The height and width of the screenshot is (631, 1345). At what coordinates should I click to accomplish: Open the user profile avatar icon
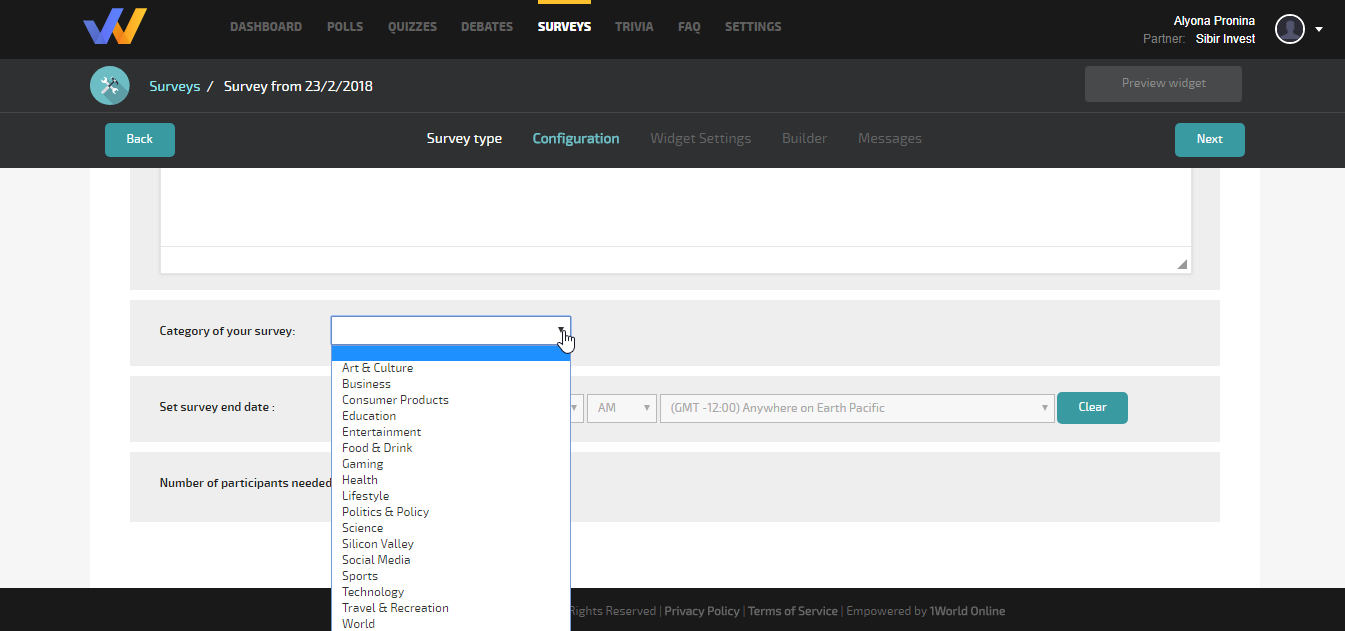point(1290,29)
